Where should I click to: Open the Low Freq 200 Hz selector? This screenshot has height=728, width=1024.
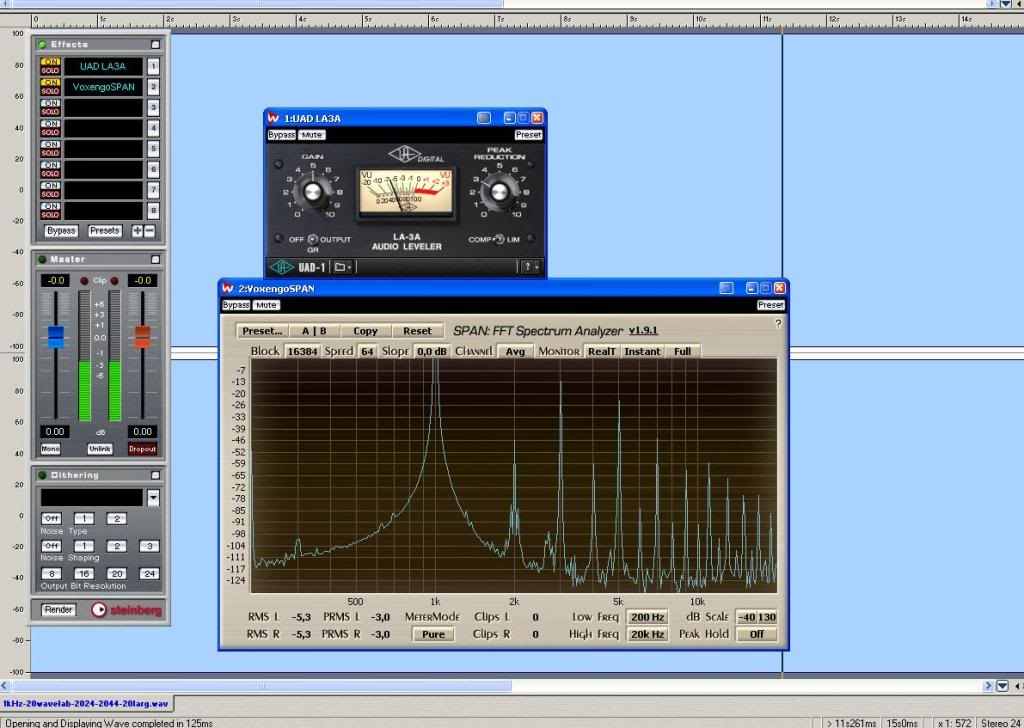(647, 617)
